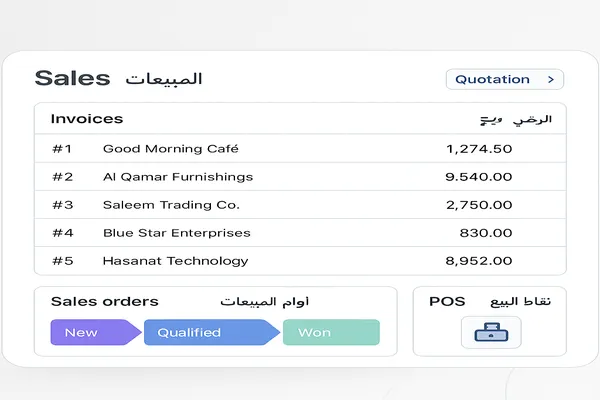The width and height of the screenshot is (600, 400).
Task: Select the Won pipeline stage
Action: point(314,332)
